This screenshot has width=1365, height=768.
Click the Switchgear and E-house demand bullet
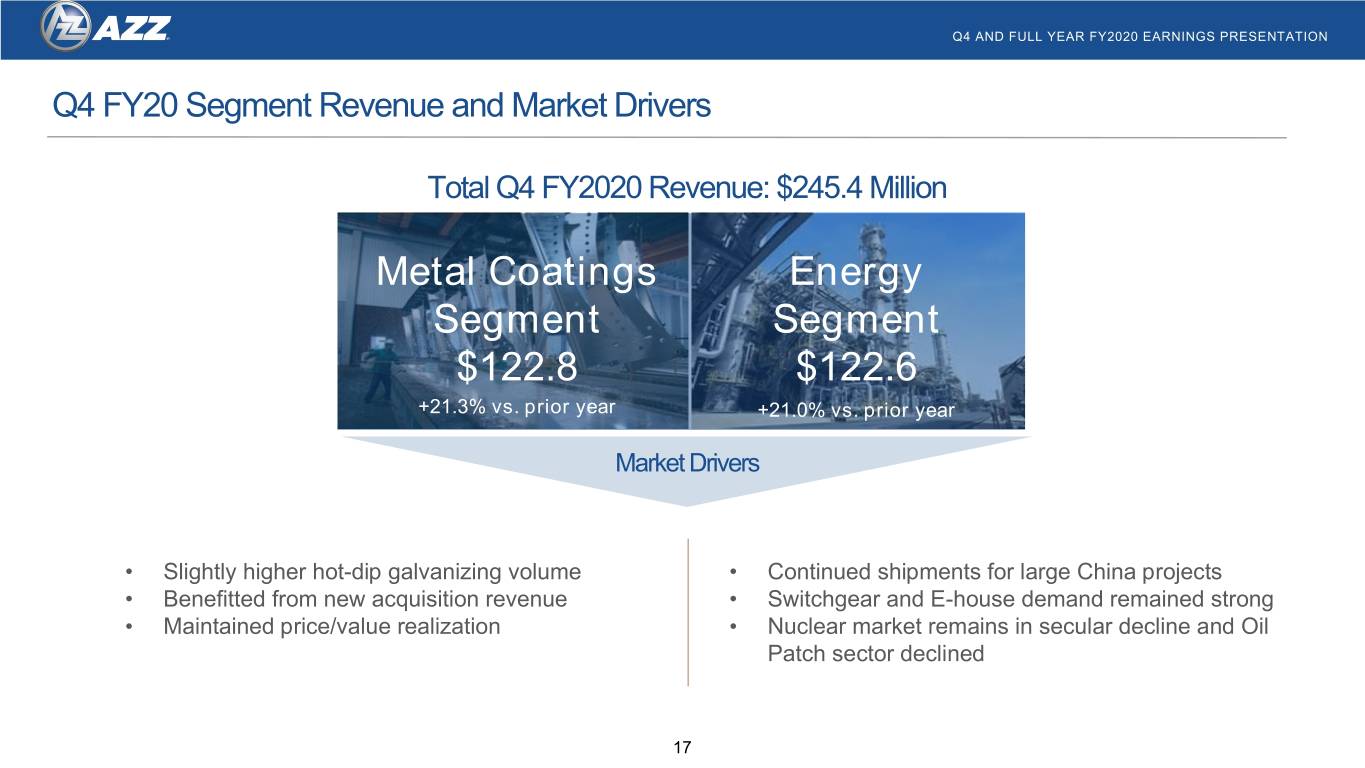pos(1020,599)
